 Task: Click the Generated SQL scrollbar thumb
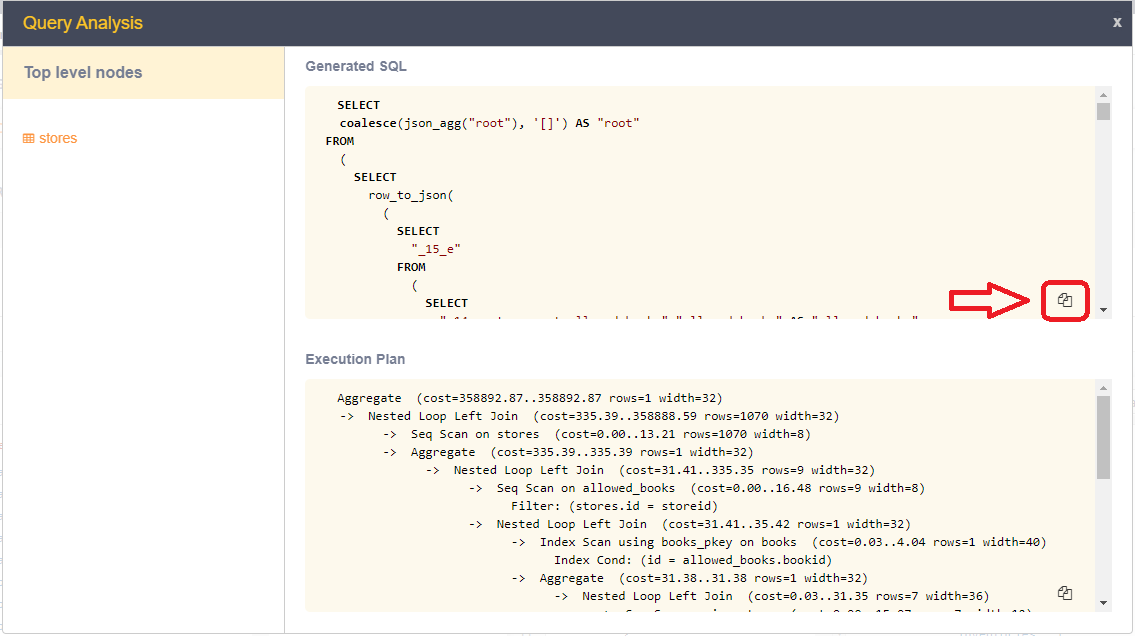[1103, 111]
